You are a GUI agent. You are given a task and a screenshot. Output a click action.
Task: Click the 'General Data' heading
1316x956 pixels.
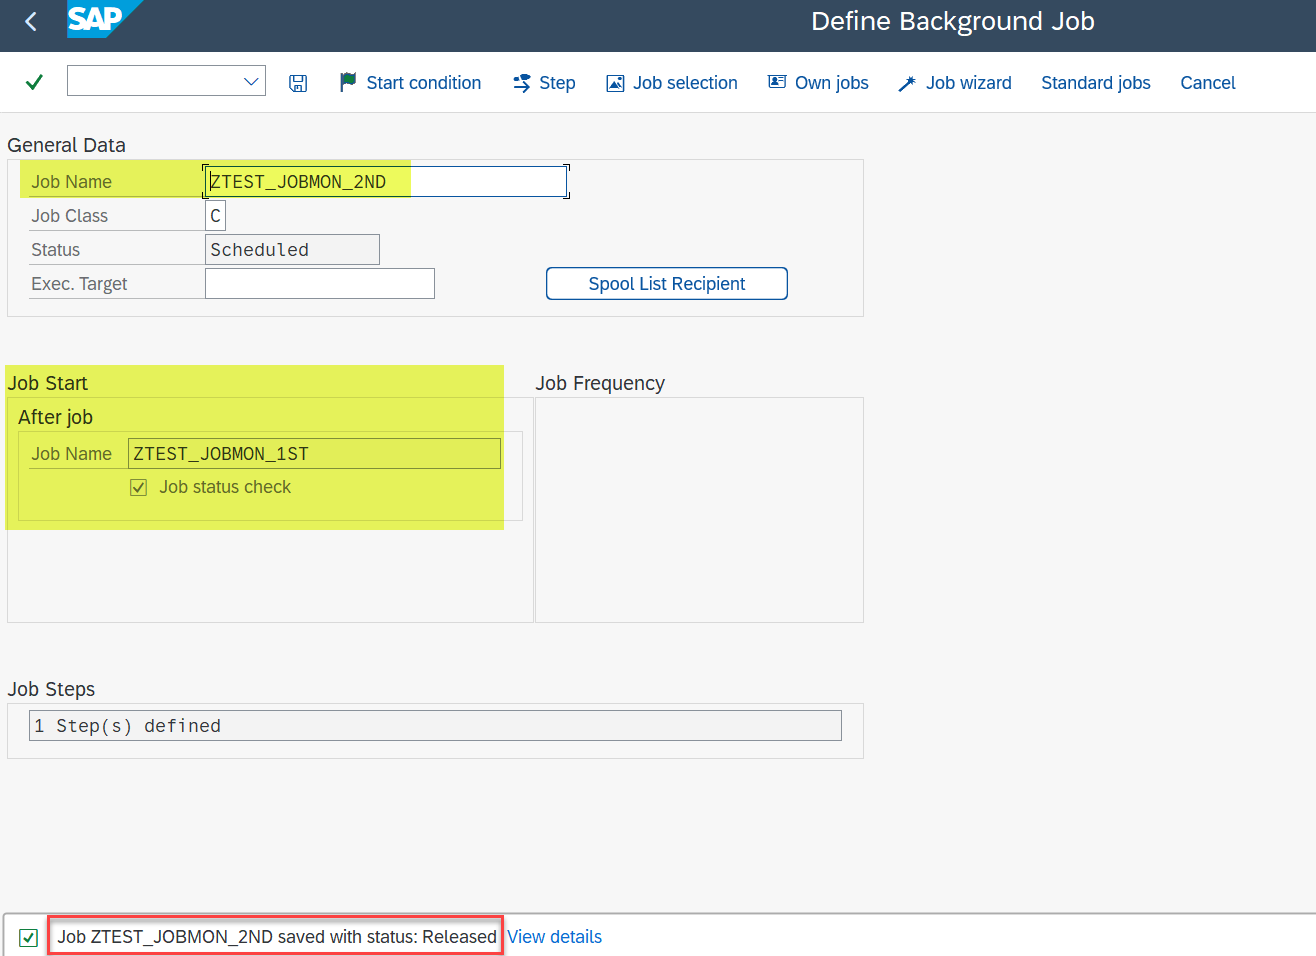pyautogui.click(x=67, y=145)
